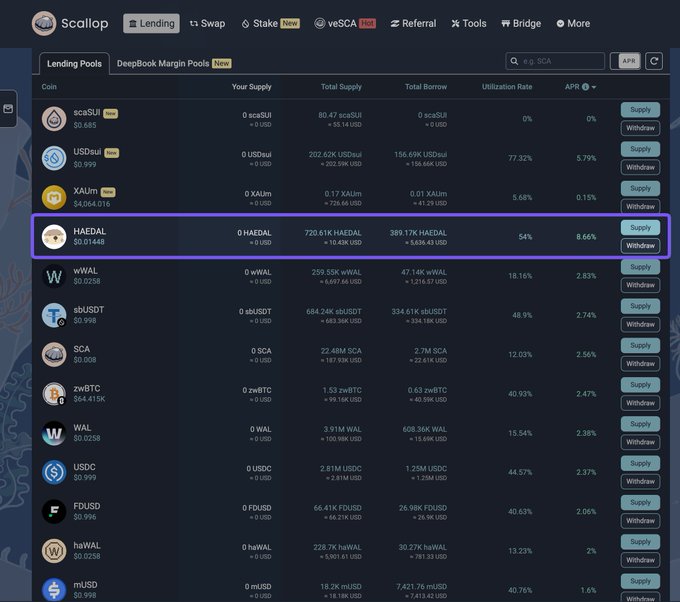The image size is (680, 602).
Task: Open the Tools menu
Action: 469,23
